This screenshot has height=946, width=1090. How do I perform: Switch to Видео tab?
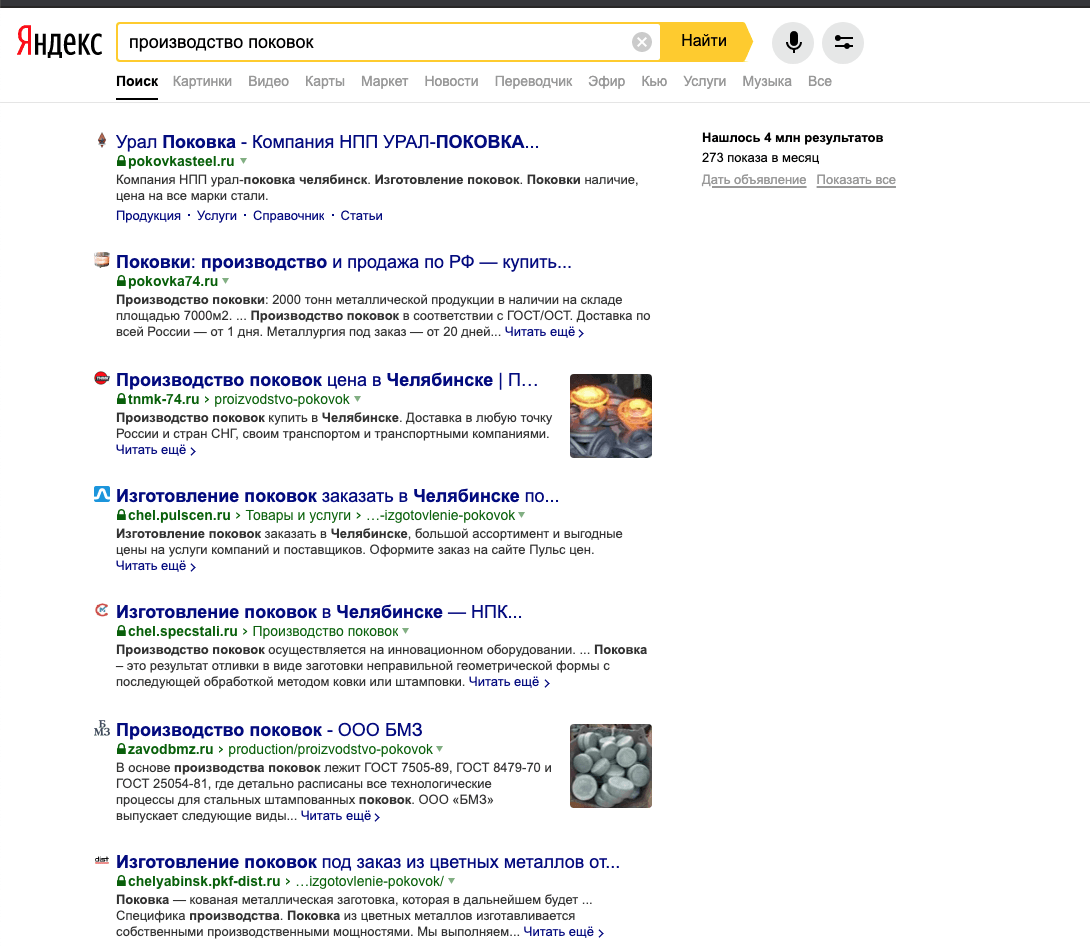pos(268,81)
